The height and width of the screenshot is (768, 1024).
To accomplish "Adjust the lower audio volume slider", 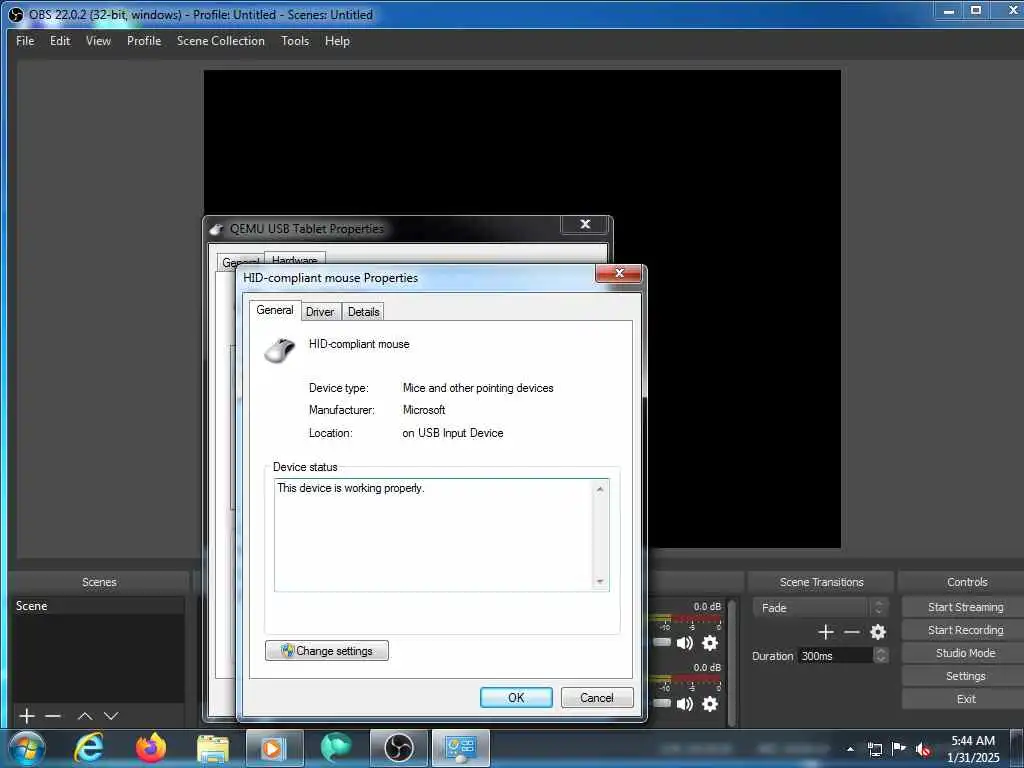I will coord(661,703).
